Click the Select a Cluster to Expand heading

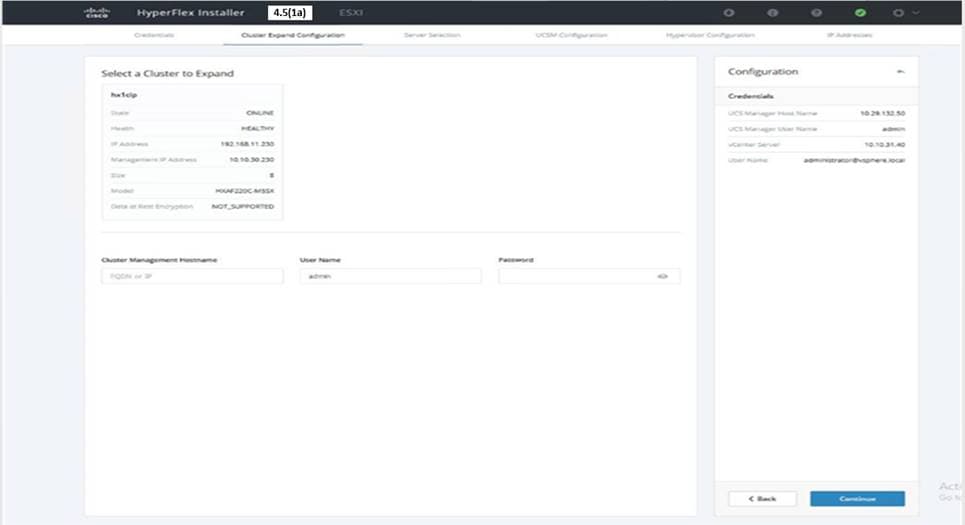pos(167,73)
